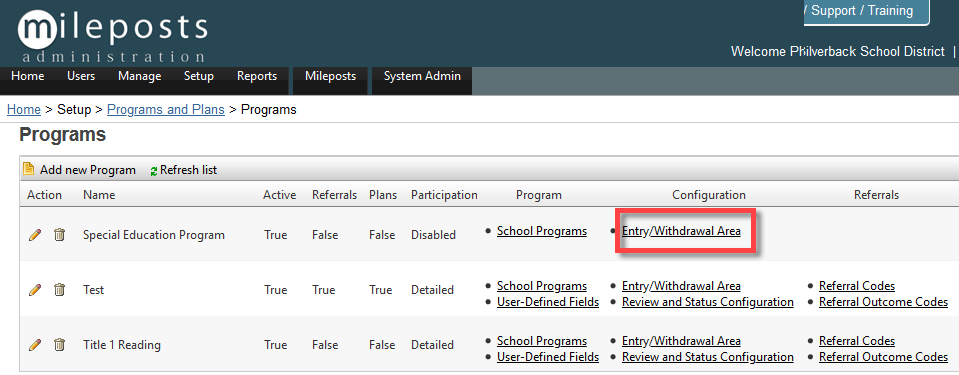Screen dimensions: 959x375
Task: Delete Title 1 Reading via trash icon
Action: pyautogui.click(x=59, y=344)
